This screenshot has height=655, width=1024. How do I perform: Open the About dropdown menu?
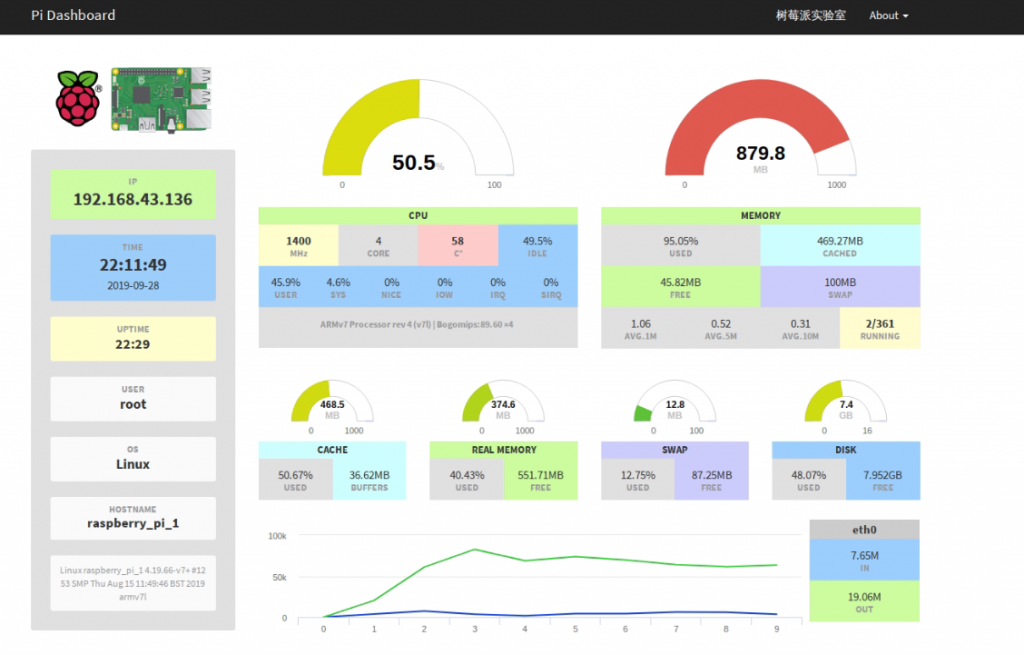click(888, 16)
